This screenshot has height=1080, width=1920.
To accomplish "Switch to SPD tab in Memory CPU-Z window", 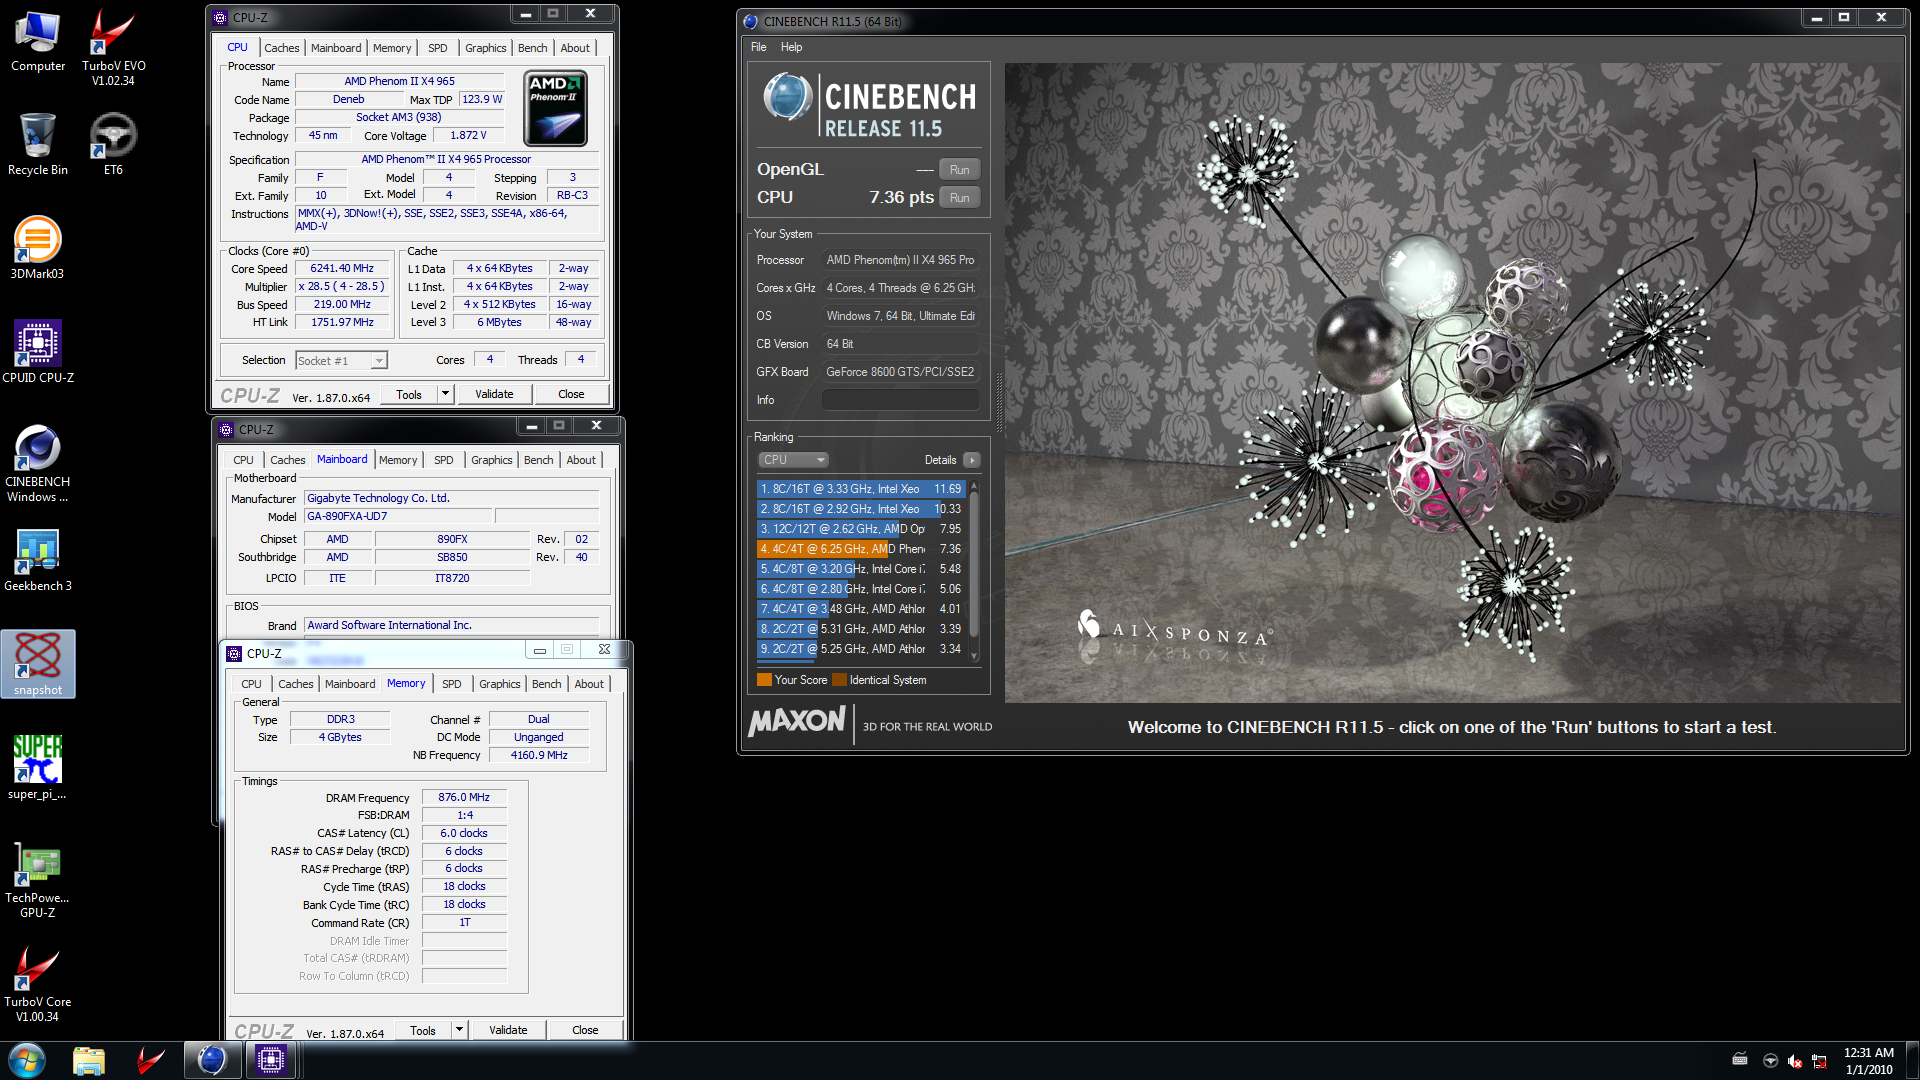I will pyautogui.click(x=451, y=684).
